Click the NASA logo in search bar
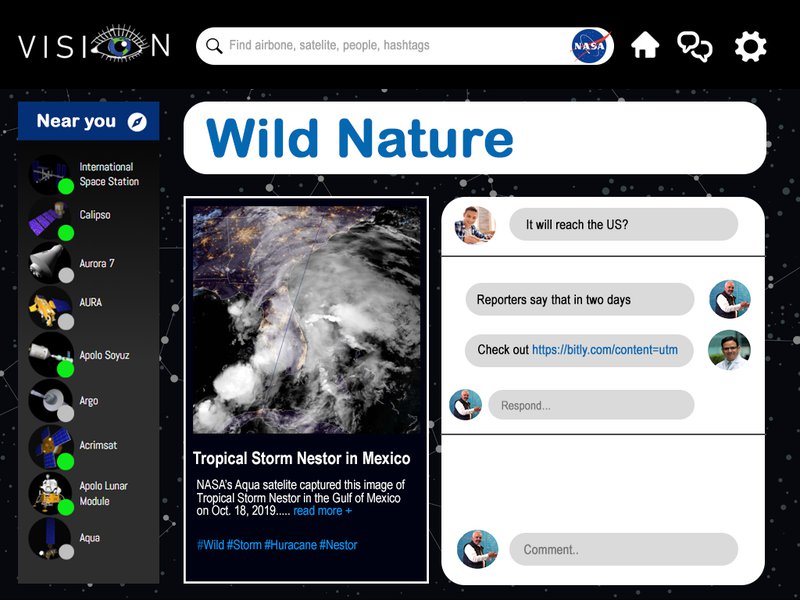The width and height of the screenshot is (800, 600). 590,46
